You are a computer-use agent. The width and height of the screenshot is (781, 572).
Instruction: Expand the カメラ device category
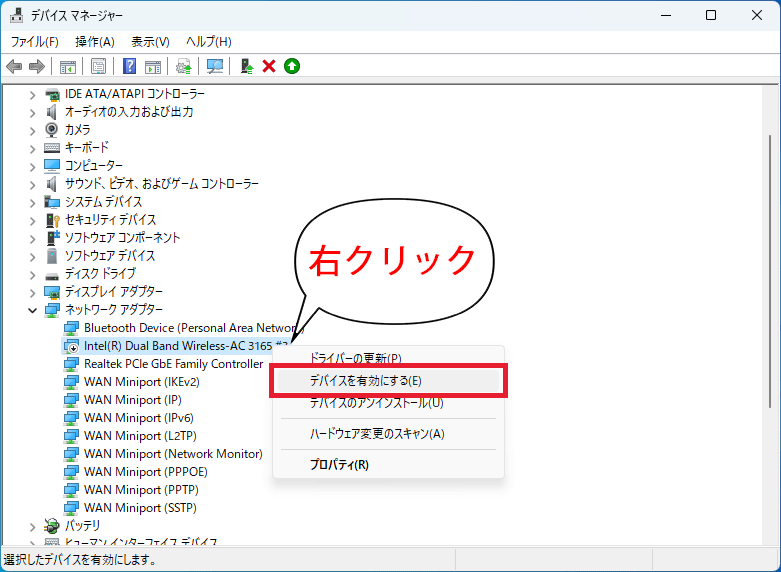coord(33,130)
